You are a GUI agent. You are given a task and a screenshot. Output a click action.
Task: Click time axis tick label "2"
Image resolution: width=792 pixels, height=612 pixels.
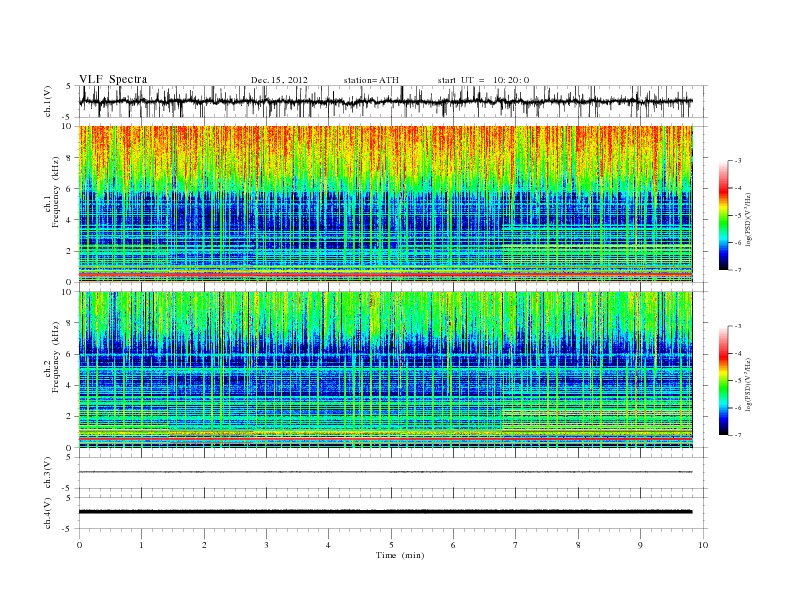(x=204, y=545)
